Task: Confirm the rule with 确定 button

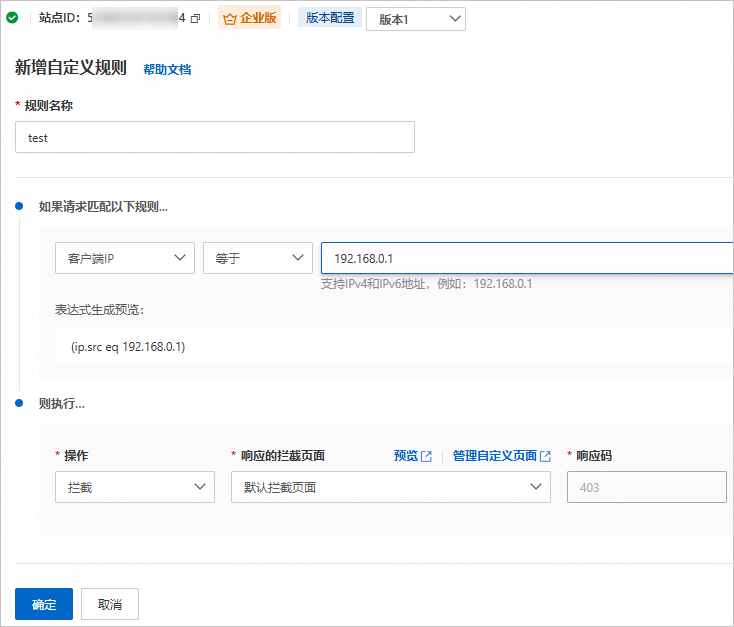Action: coord(44,604)
